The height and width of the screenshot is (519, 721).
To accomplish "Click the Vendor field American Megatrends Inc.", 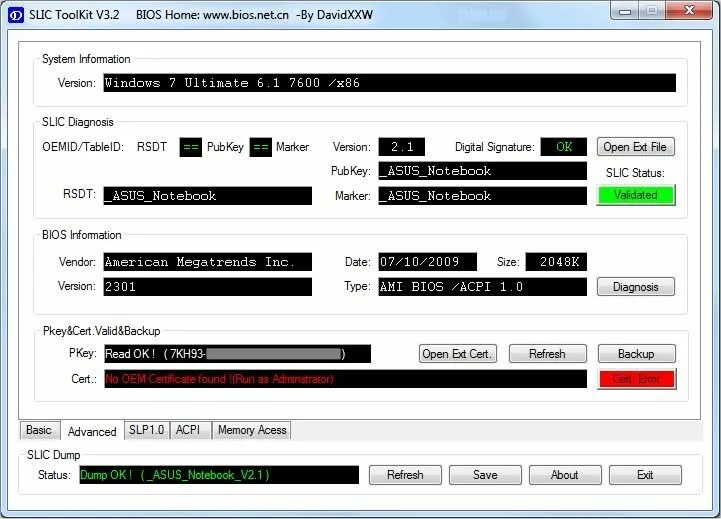I will tap(207, 262).
